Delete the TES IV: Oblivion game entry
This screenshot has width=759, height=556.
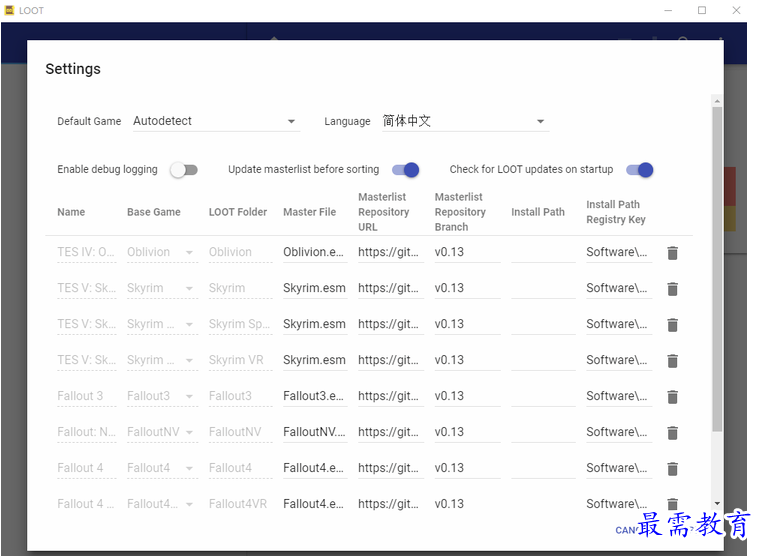(x=672, y=253)
